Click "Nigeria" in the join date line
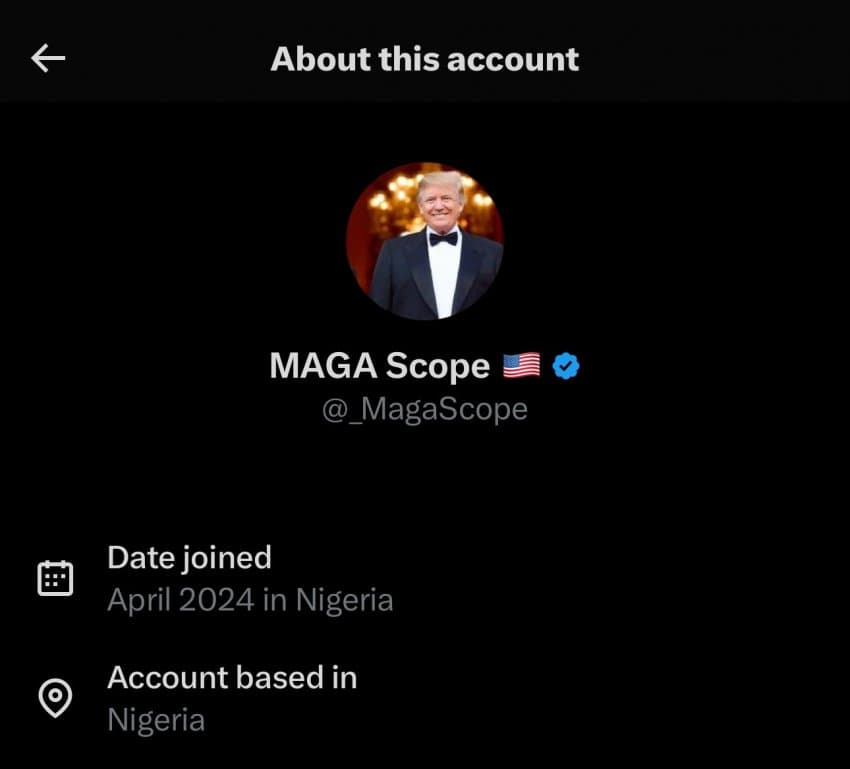 click(345, 600)
